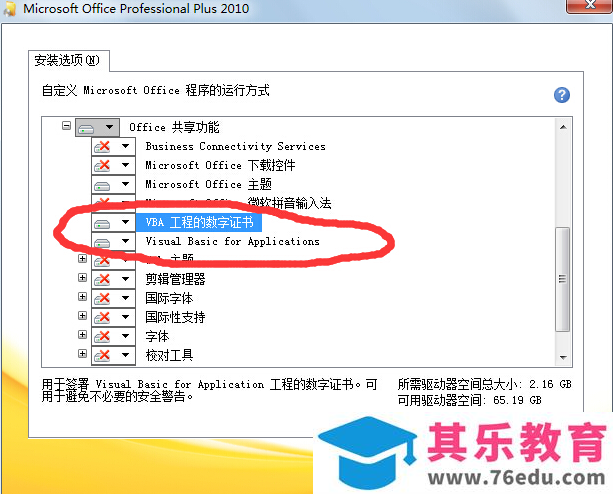This screenshot has height=494, width=613.
Task: Click drive icon for Microsoft Office 主题
Action: 102,186
